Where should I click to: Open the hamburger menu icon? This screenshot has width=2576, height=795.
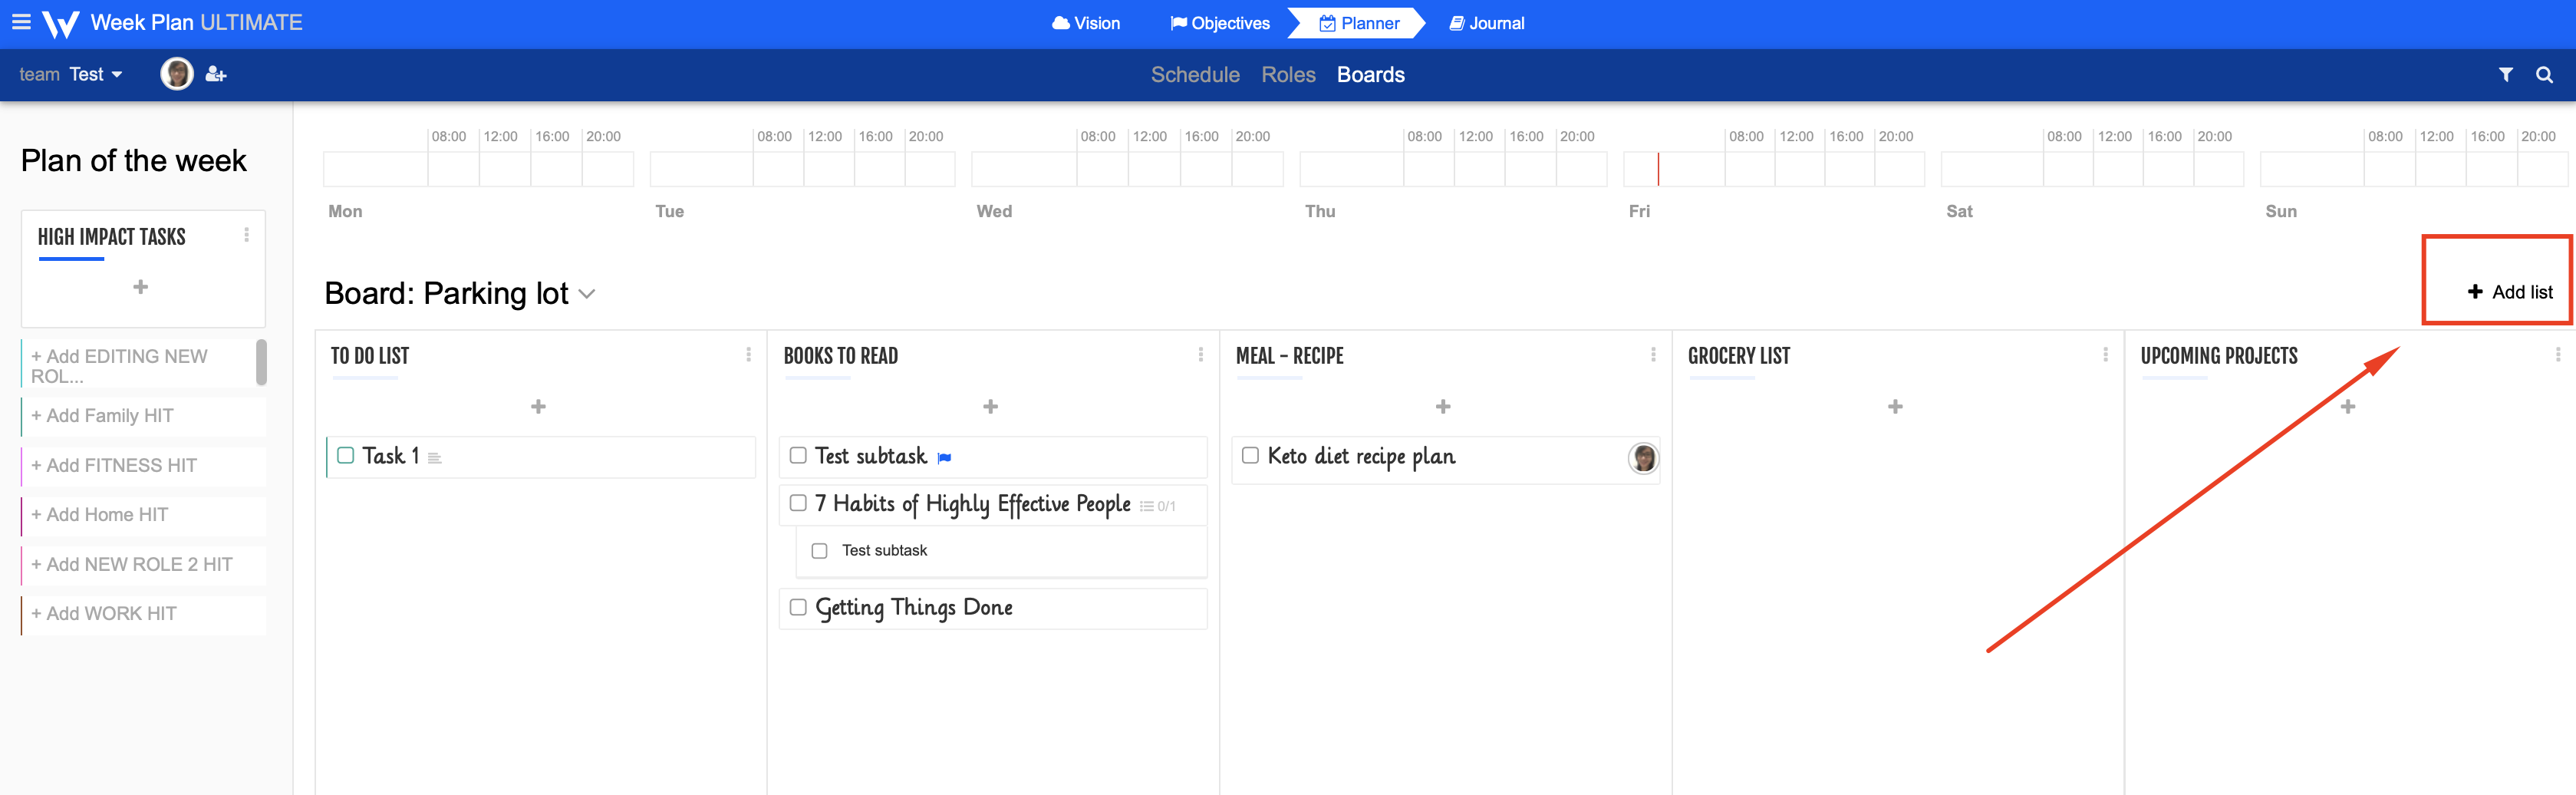pyautogui.click(x=21, y=22)
